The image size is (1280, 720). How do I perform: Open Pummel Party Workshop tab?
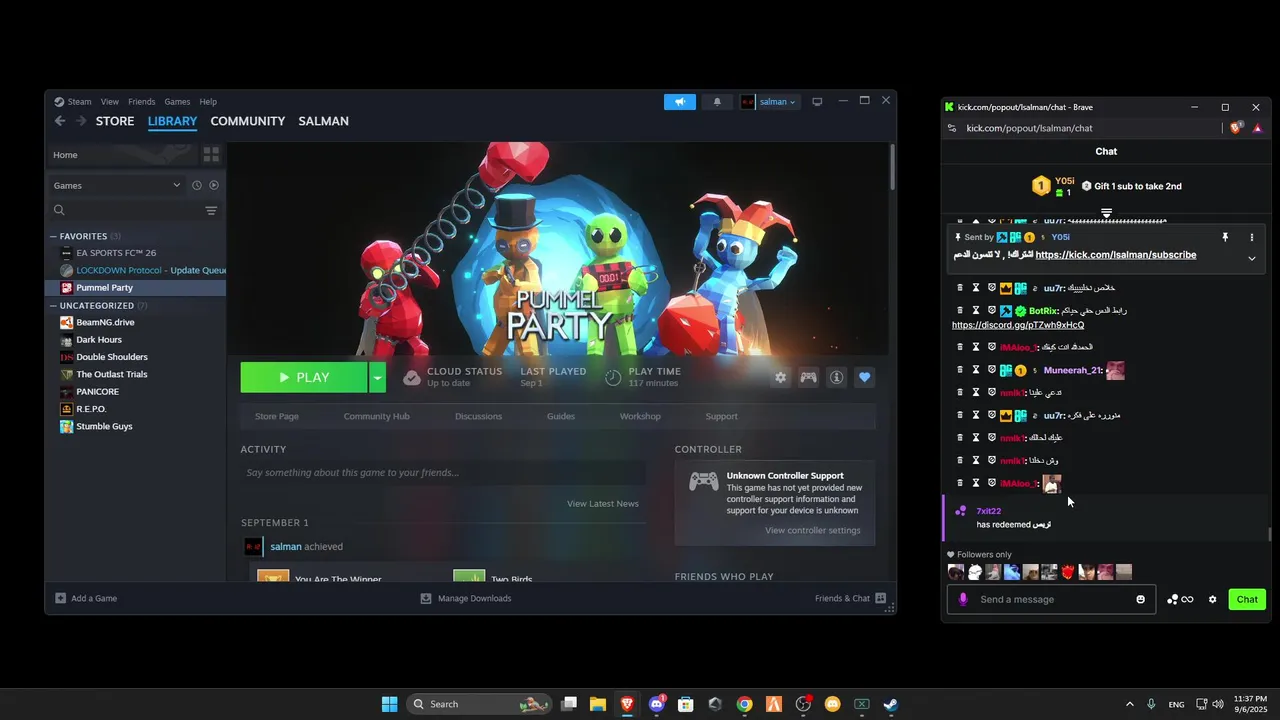[640, 416]
